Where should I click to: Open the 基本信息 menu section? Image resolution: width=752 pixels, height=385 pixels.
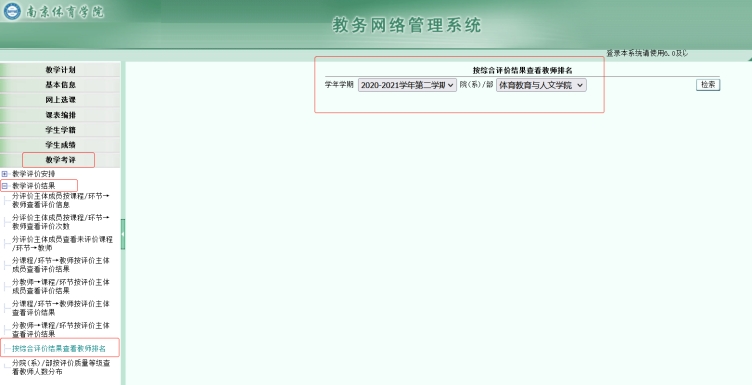click(x=60, y=84)
